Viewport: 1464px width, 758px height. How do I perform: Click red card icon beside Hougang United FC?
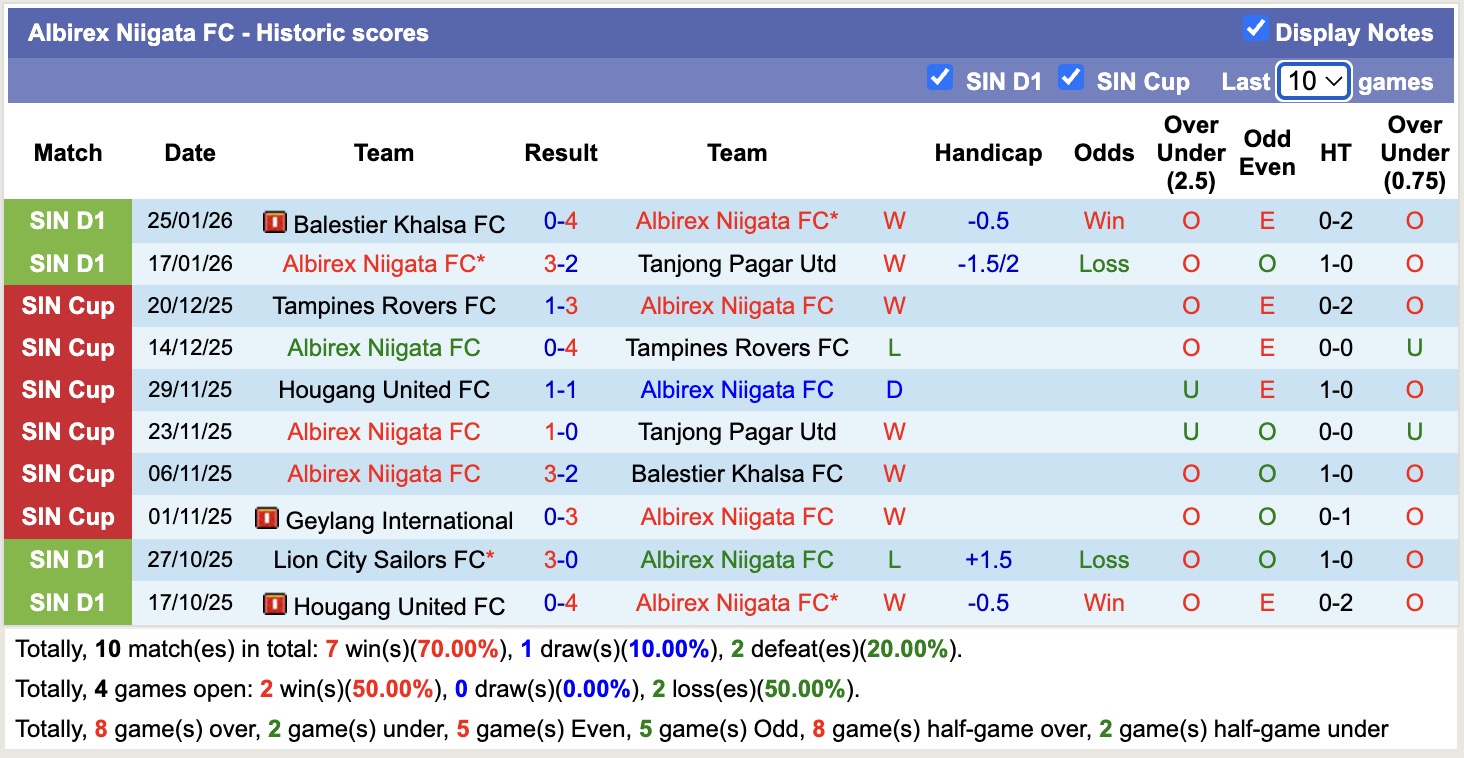pos(274,604)
